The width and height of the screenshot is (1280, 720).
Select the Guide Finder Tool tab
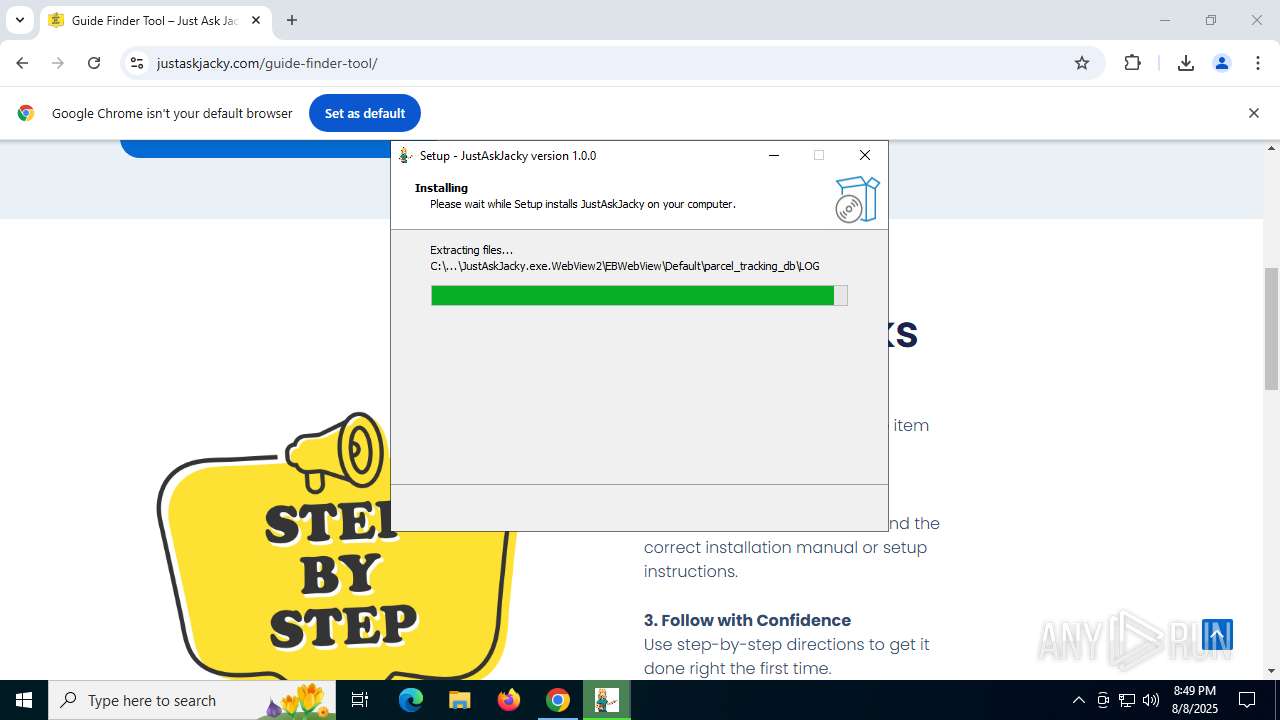tap(155, 21)
